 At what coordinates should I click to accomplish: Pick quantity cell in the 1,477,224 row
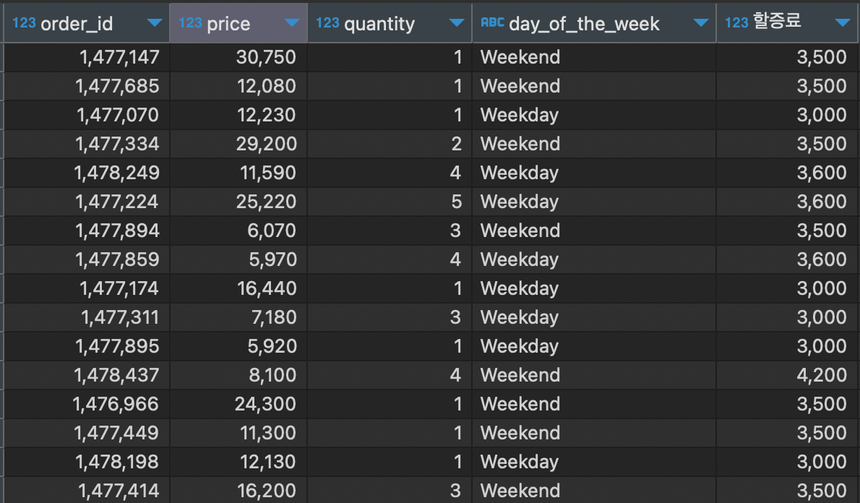(389, 202)
